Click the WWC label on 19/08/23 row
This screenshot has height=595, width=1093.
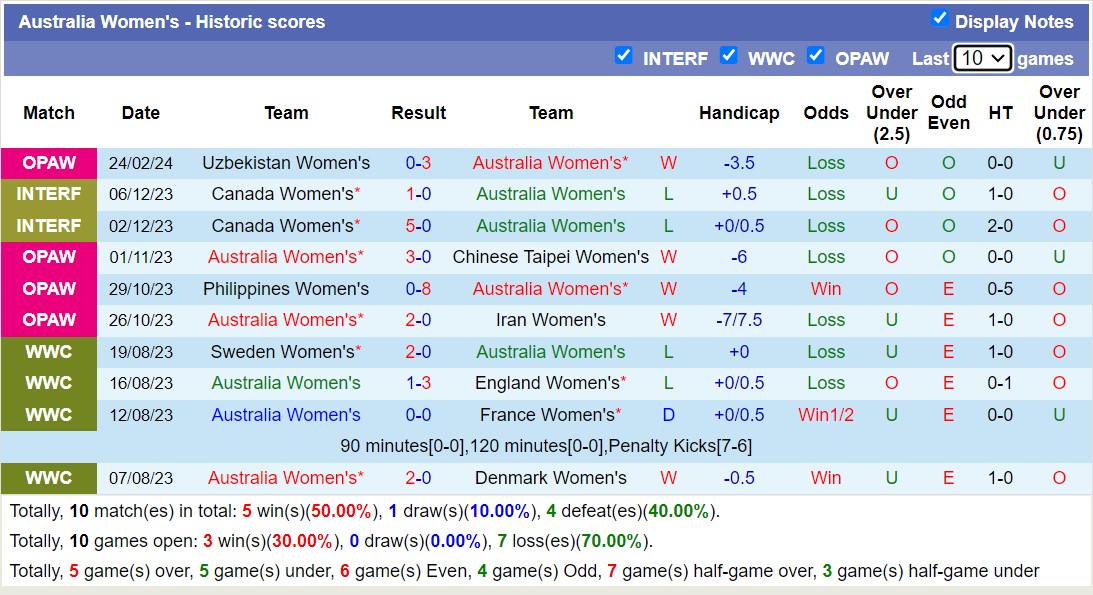point(49,352)
